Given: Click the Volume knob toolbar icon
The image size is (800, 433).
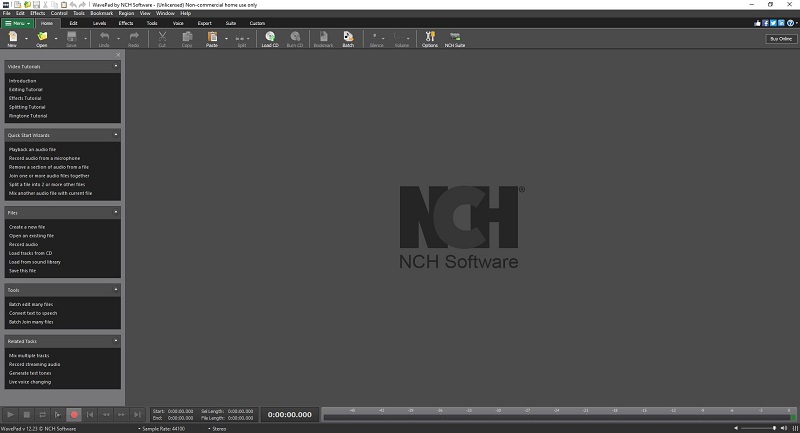Looking at the screenshot, I should point(400,37).
